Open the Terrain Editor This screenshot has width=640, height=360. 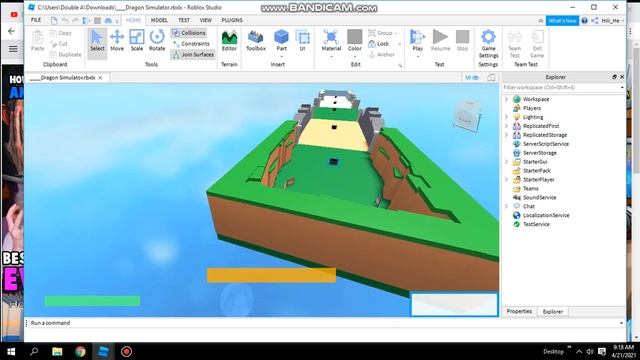(229, 41)
